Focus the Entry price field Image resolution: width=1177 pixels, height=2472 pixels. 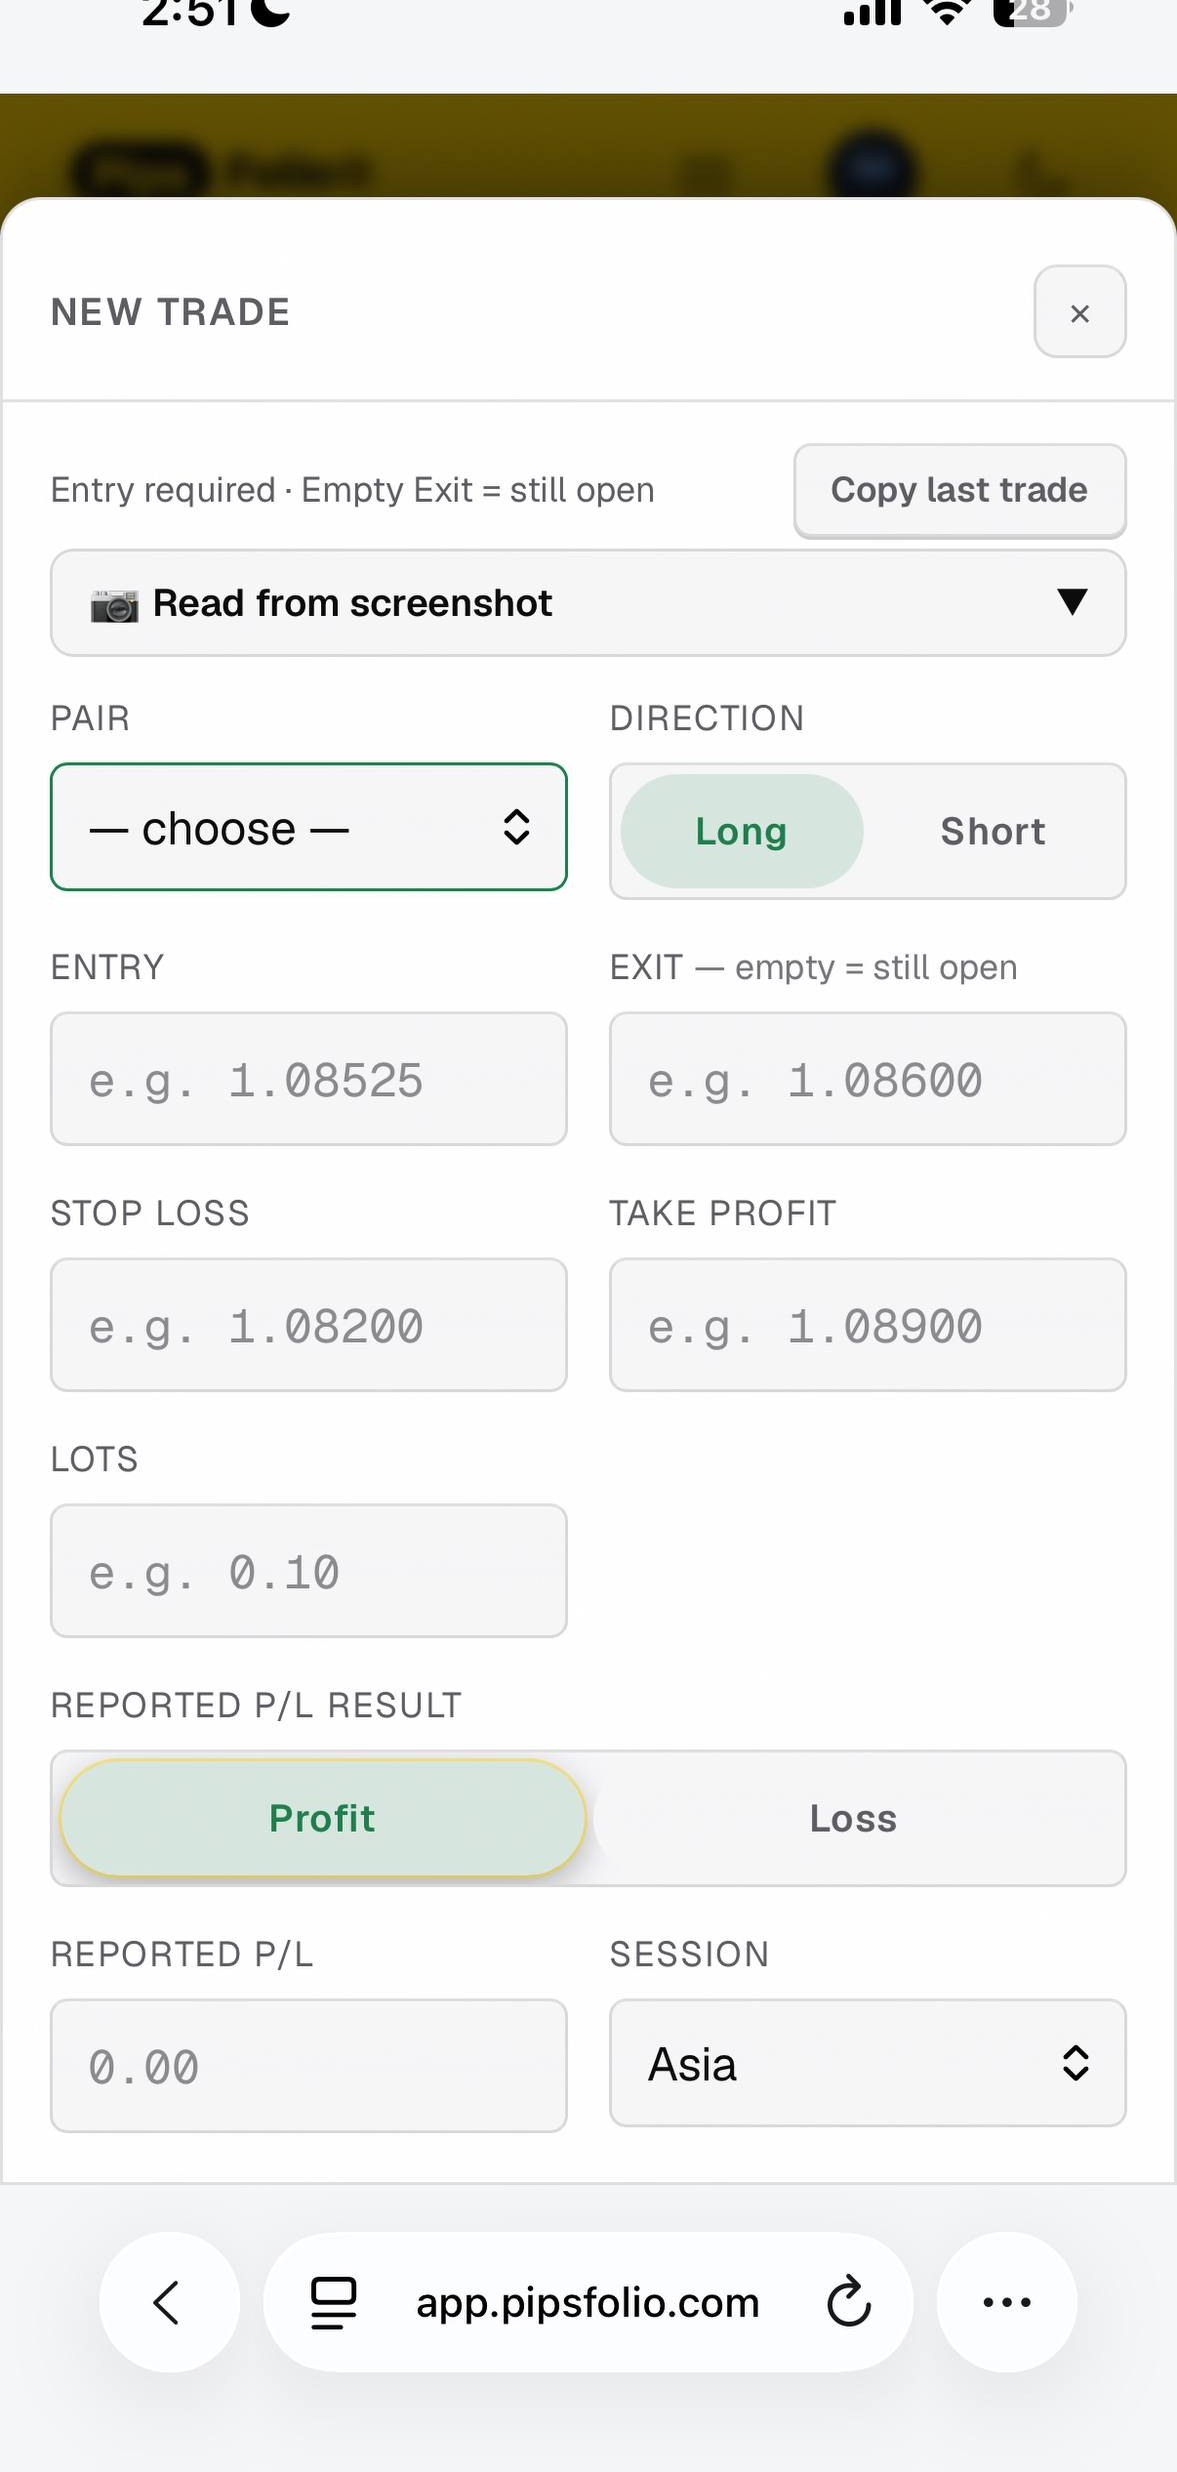[309, 1079]
